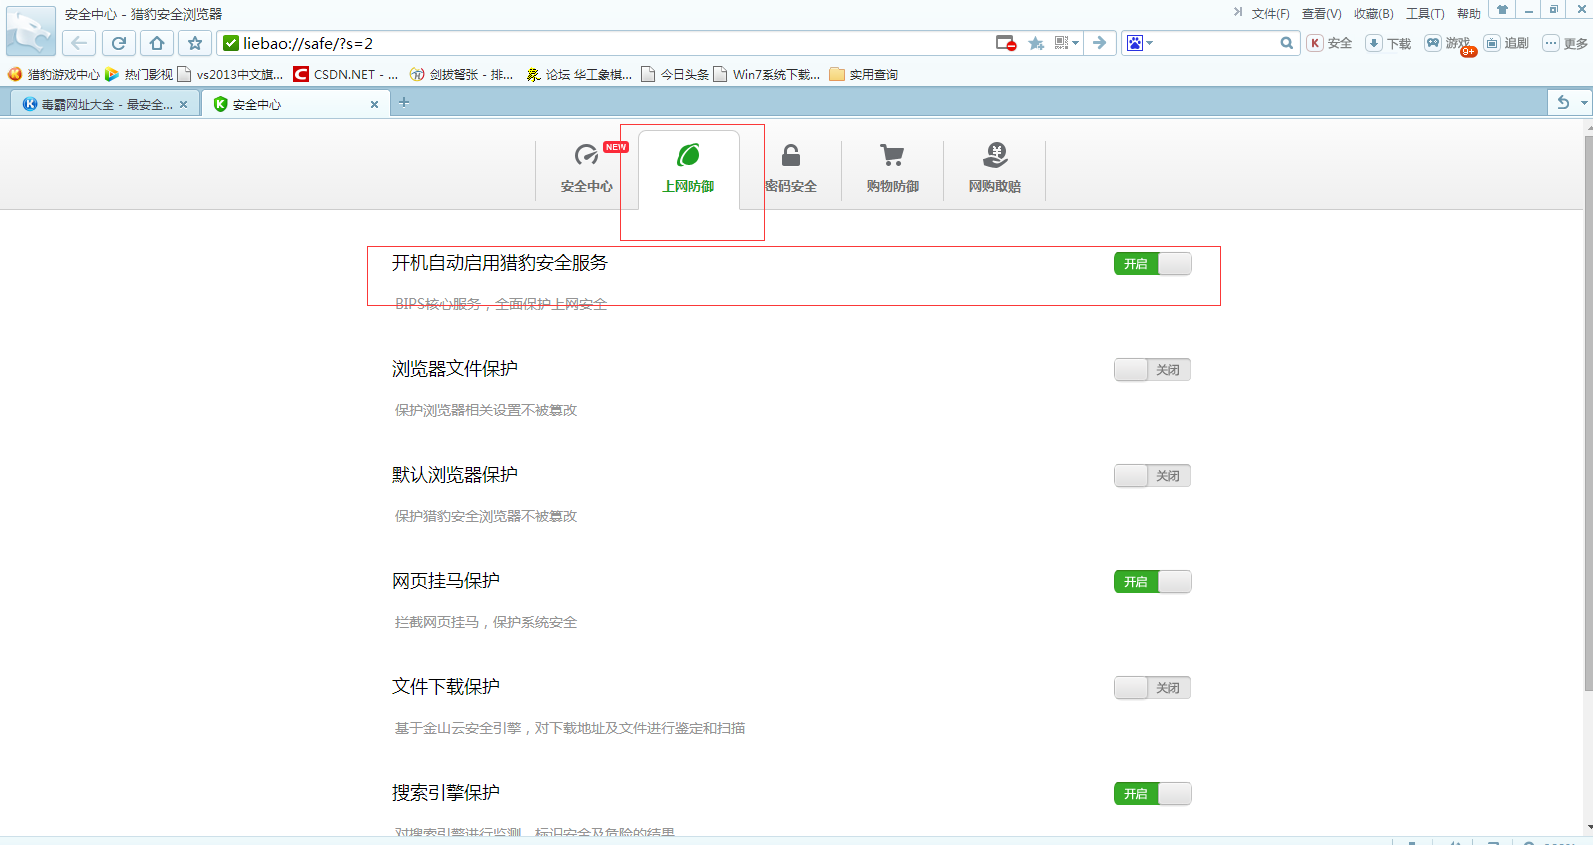Open the Baidu search engine selector dropdown
Screen dimensions: 1593x845
coord(1140,43)
